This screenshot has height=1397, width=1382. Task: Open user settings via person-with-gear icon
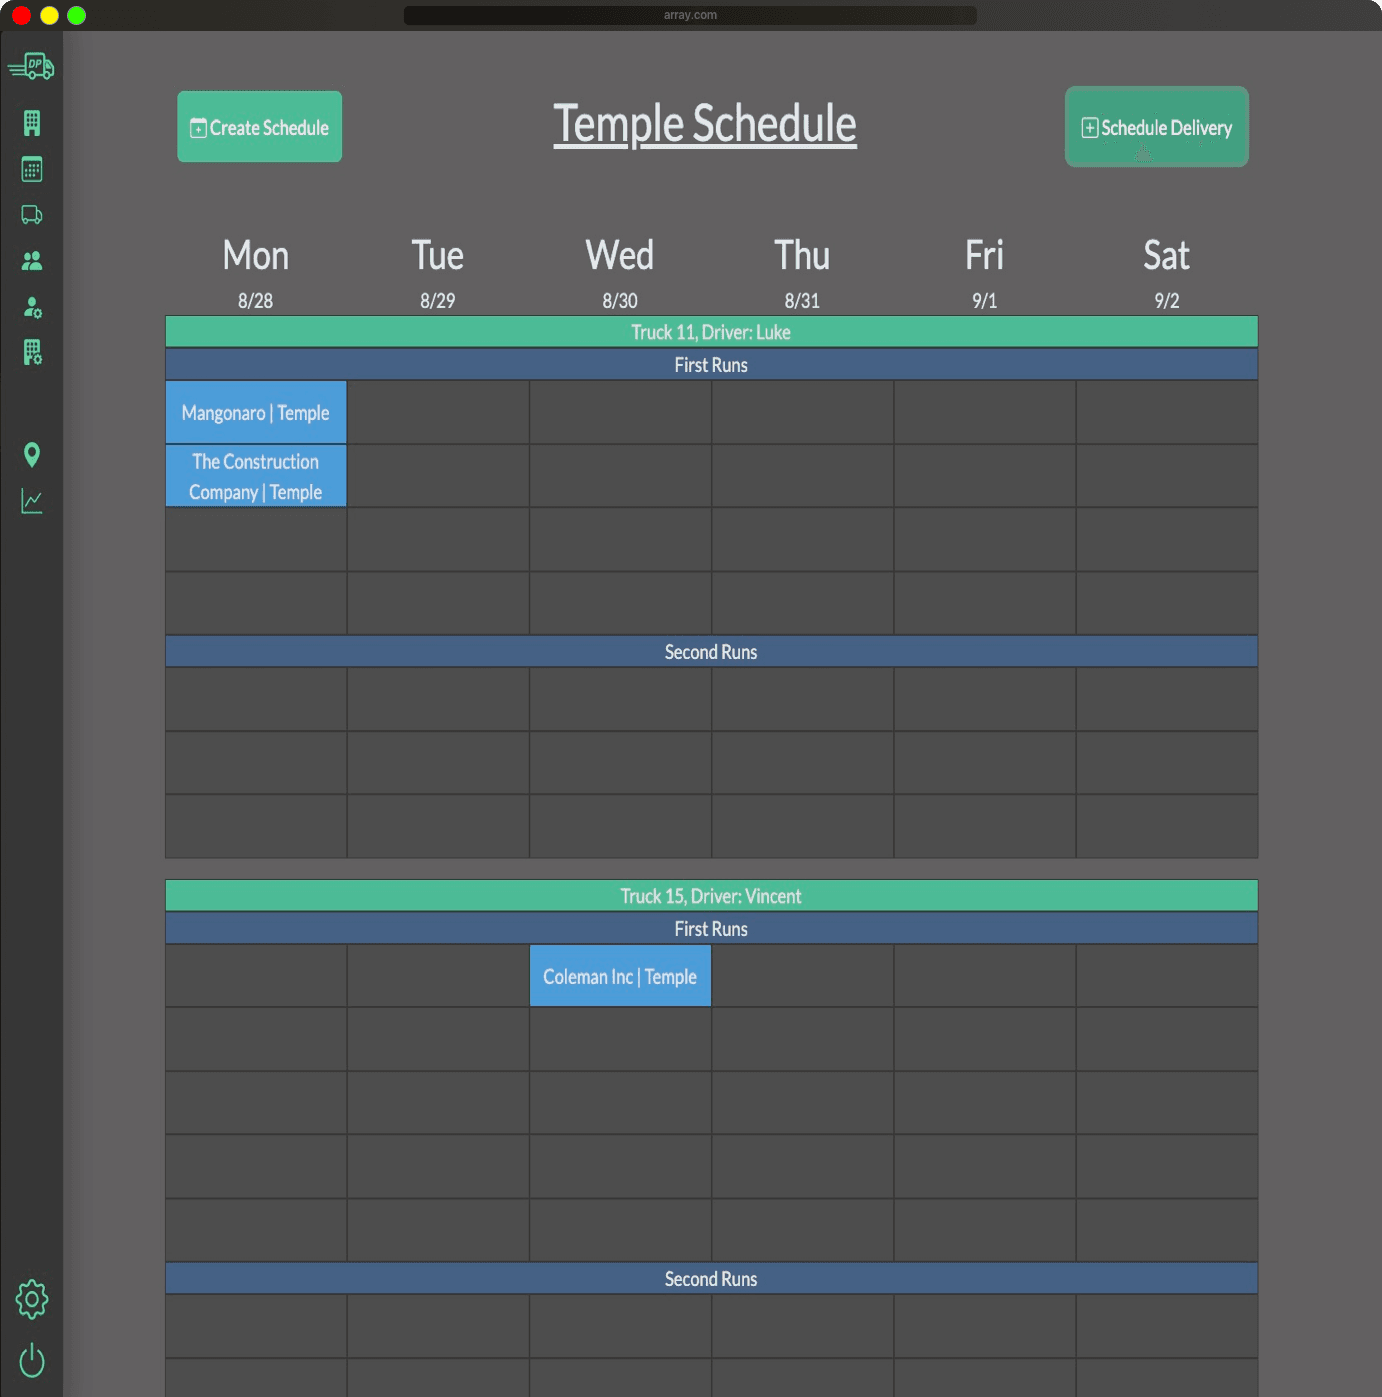[31, 308]
